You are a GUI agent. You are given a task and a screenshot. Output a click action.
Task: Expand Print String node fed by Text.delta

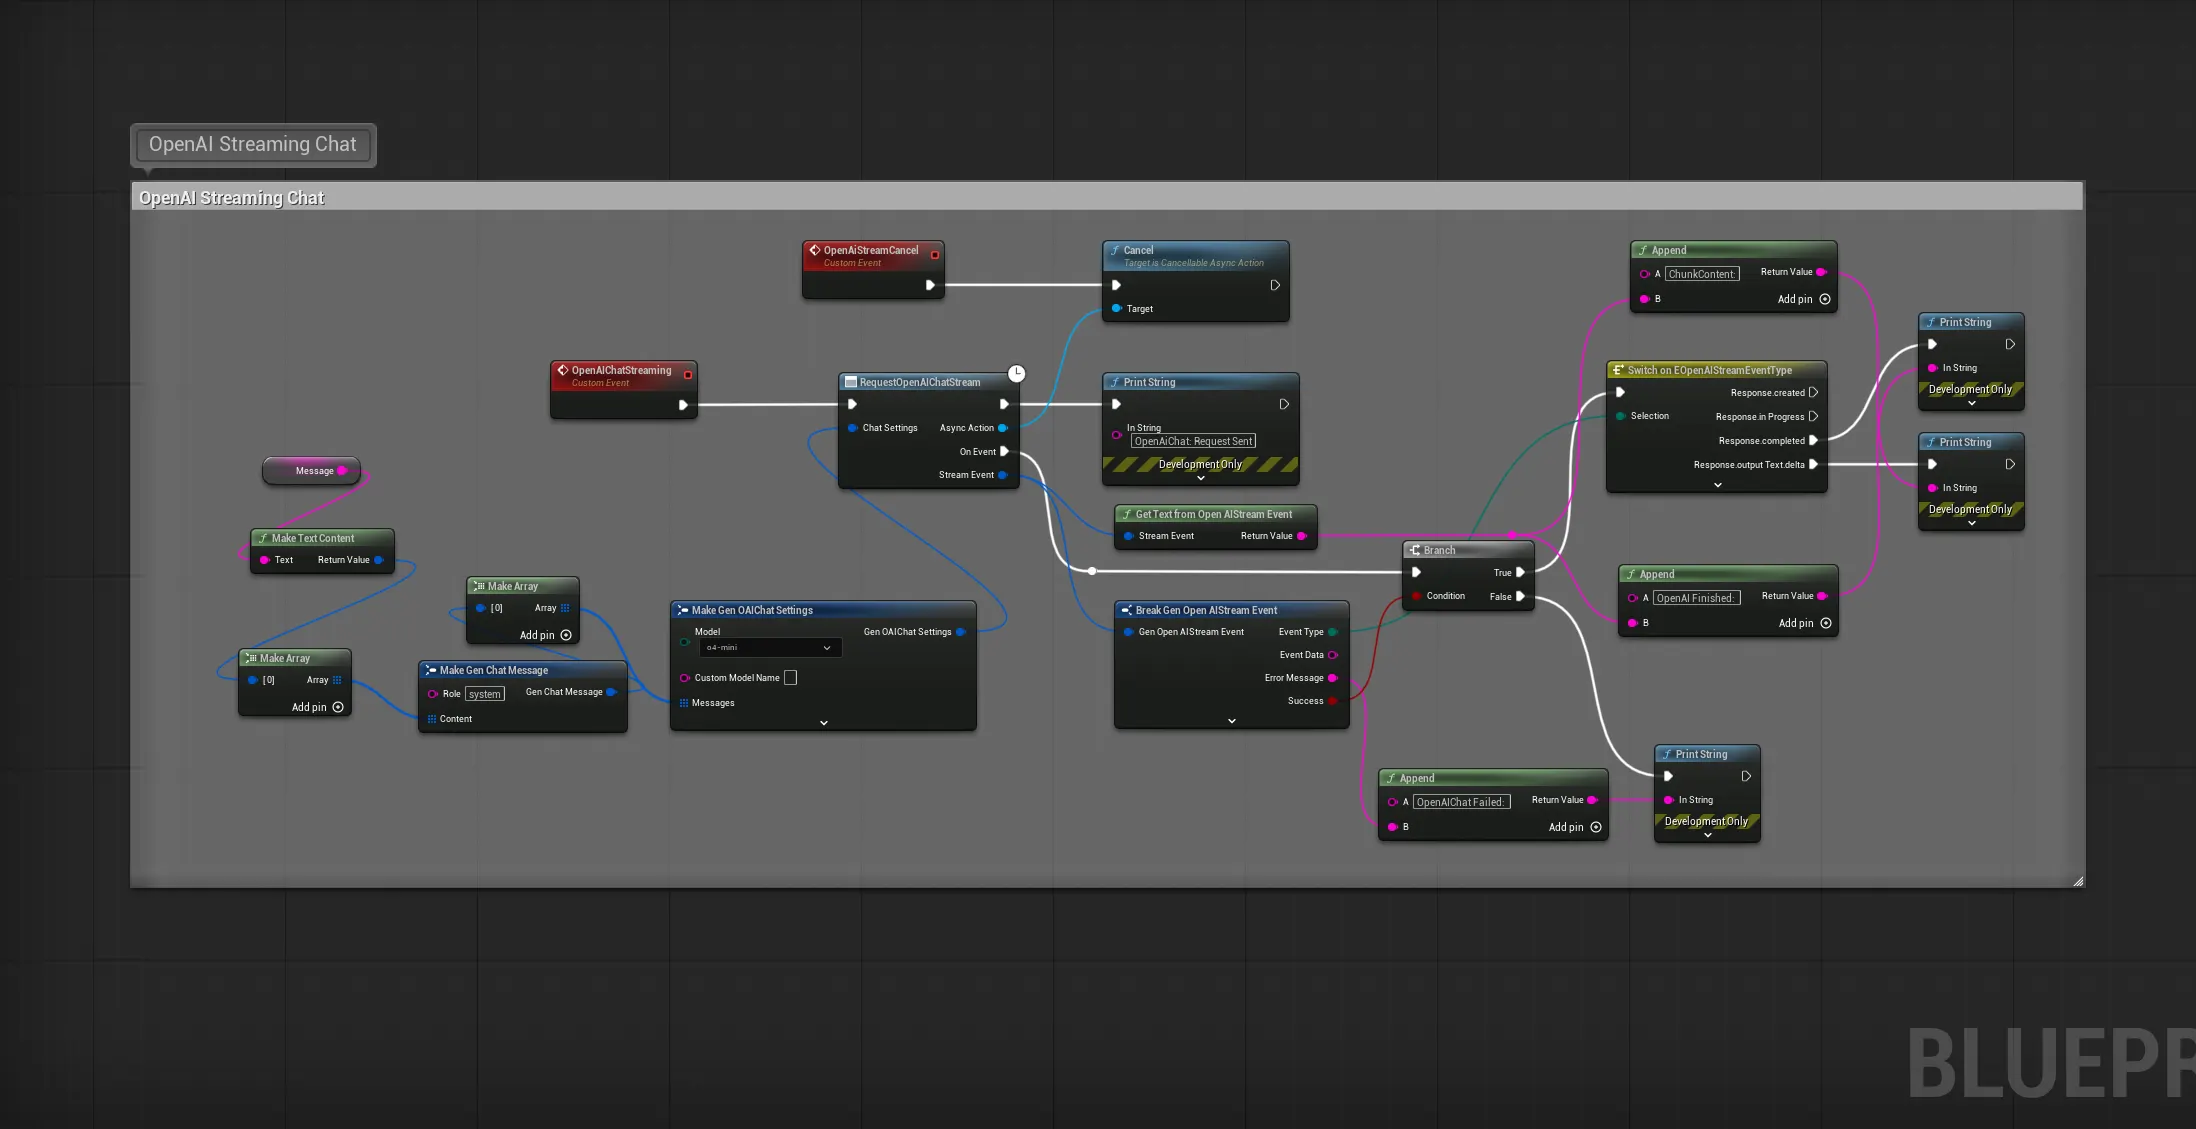(1972, 523)
